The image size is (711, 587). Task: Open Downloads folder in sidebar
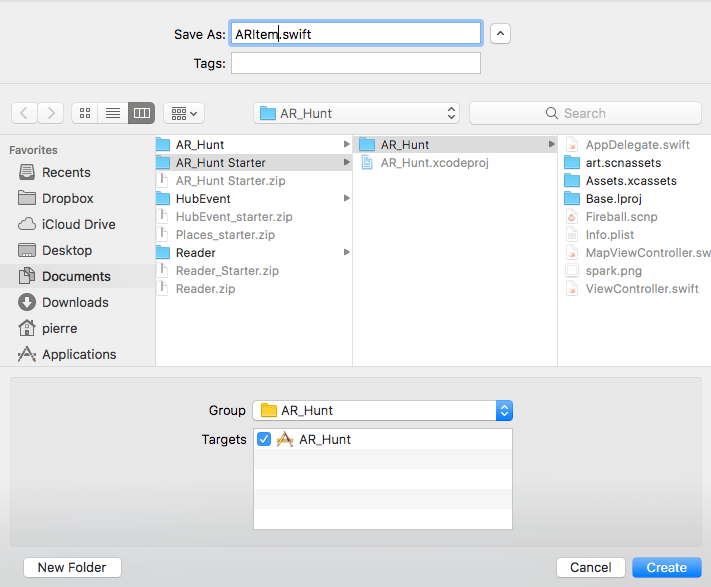point(75,302)
